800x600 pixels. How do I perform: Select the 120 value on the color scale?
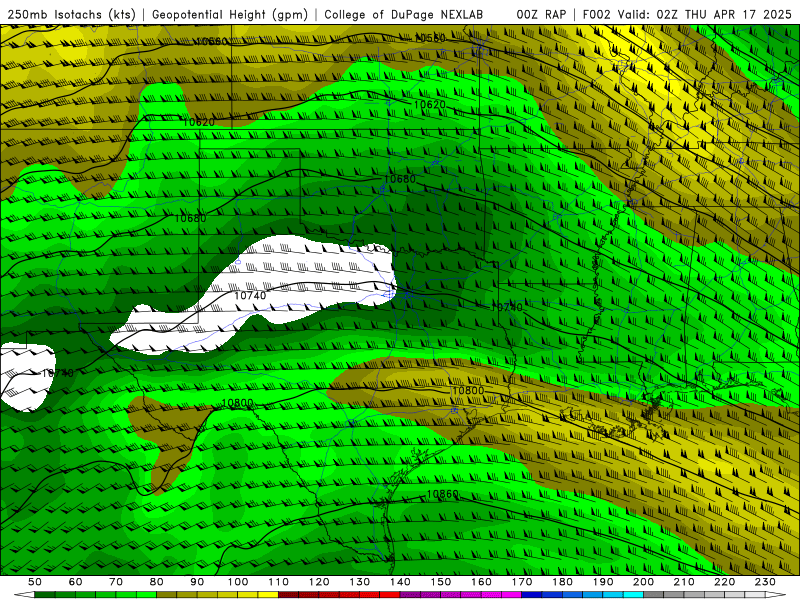pyautogui.click(x=319, y=582)
